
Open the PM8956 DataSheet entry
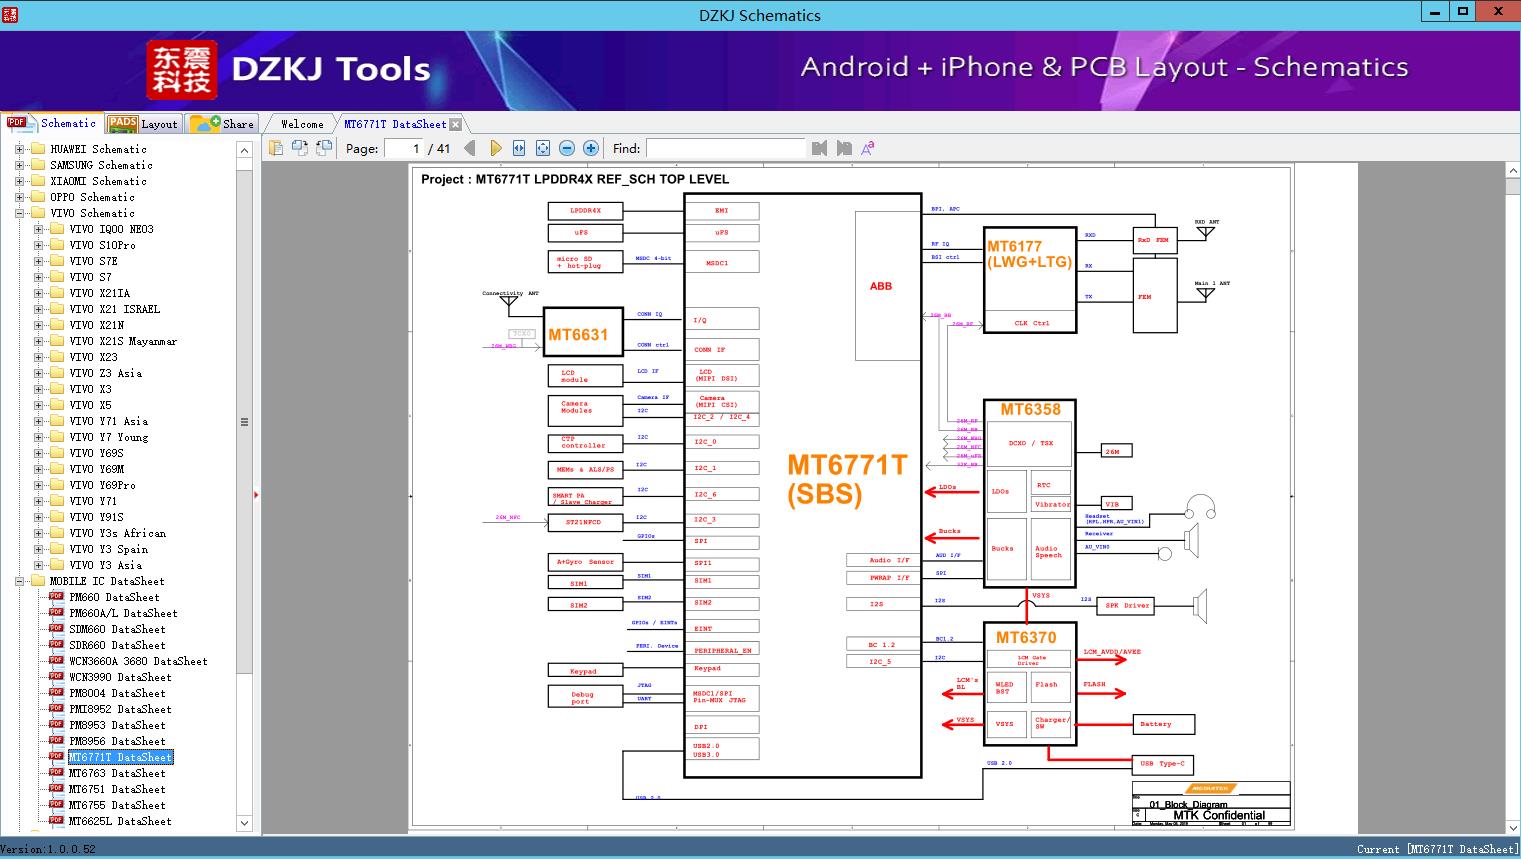(x=117, y=741)
